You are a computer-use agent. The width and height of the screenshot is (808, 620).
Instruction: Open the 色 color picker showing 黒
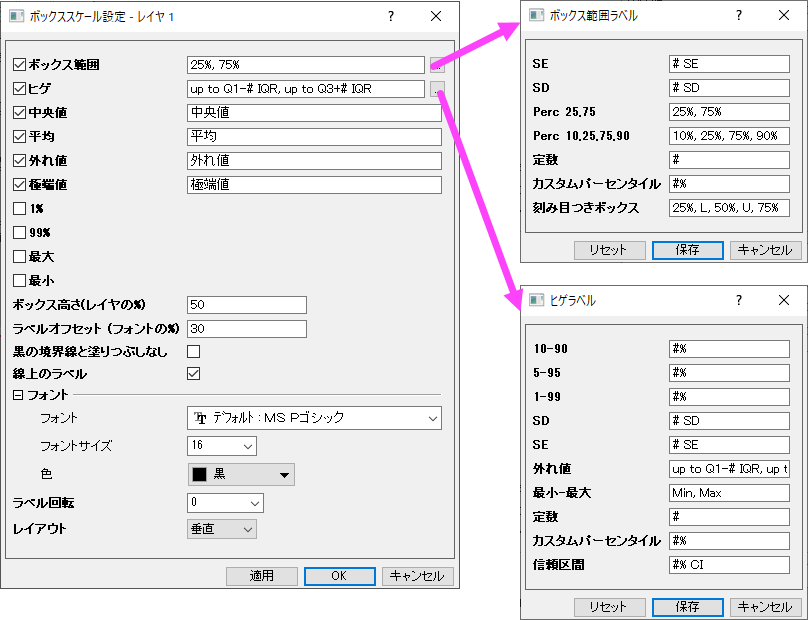(x=241, y=475)
